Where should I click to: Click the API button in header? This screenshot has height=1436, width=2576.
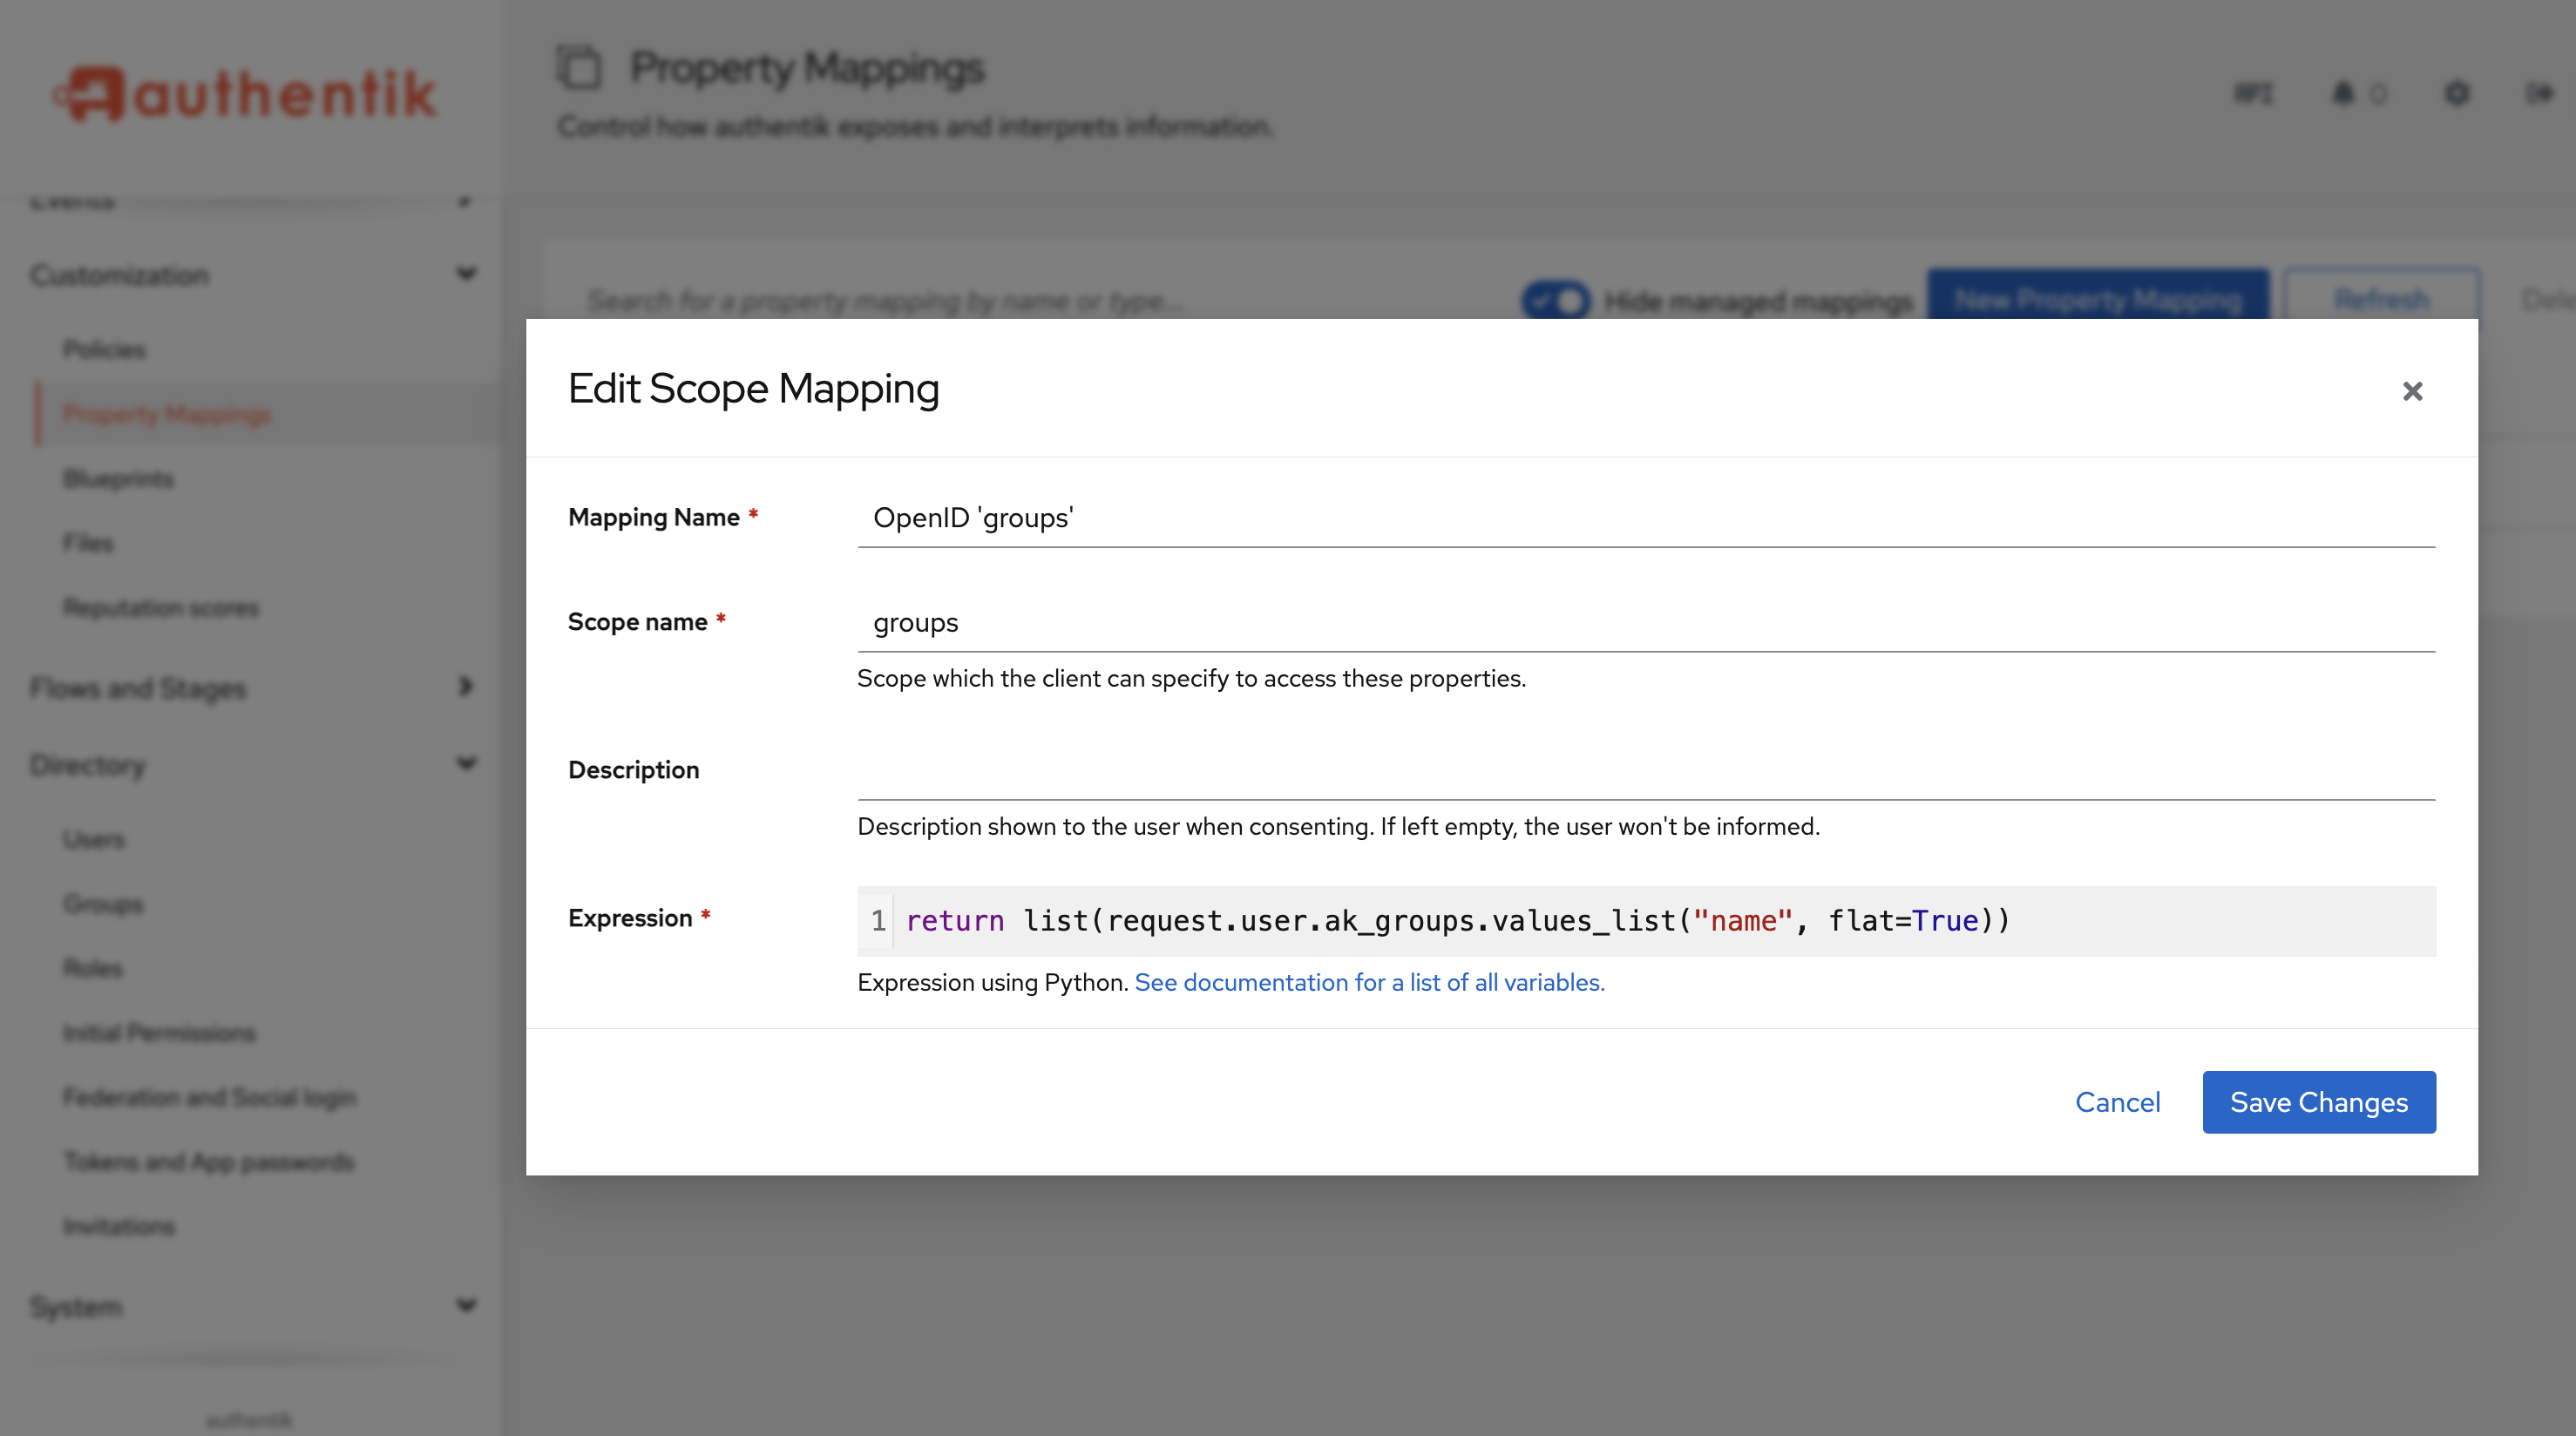click(2253, 93)
